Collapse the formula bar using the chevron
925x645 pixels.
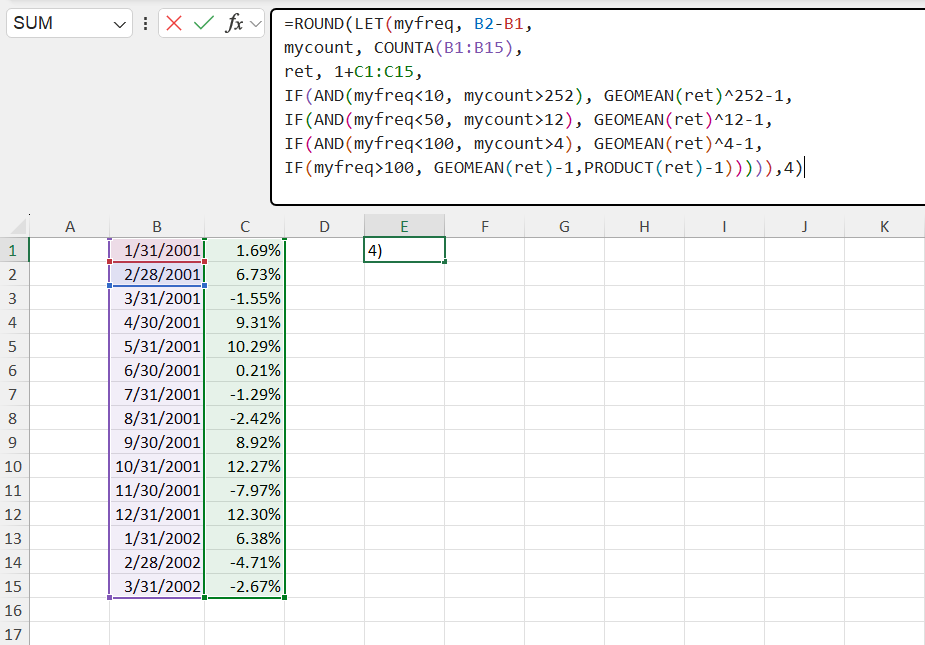(x=256, y=23)
